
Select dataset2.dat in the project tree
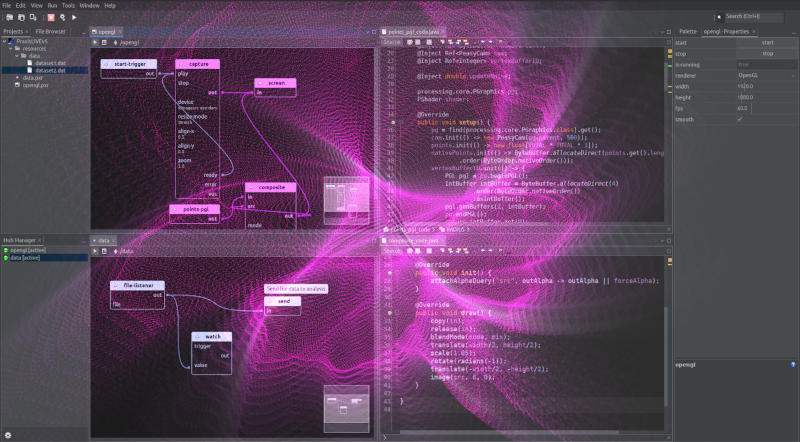(x=50, y=70)
